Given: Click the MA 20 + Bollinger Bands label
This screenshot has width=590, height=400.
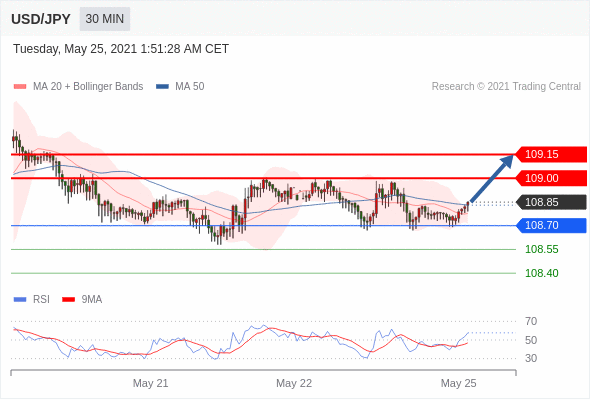Looking at the screenshot, I should pos(88,87).
